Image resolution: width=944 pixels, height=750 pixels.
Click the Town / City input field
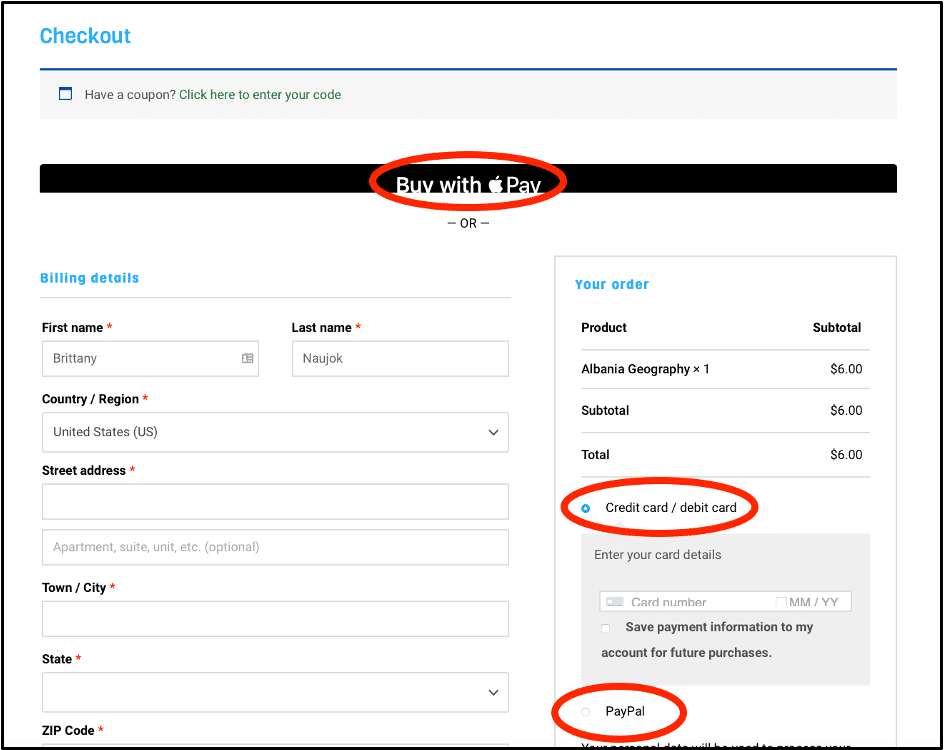[275, 619]
